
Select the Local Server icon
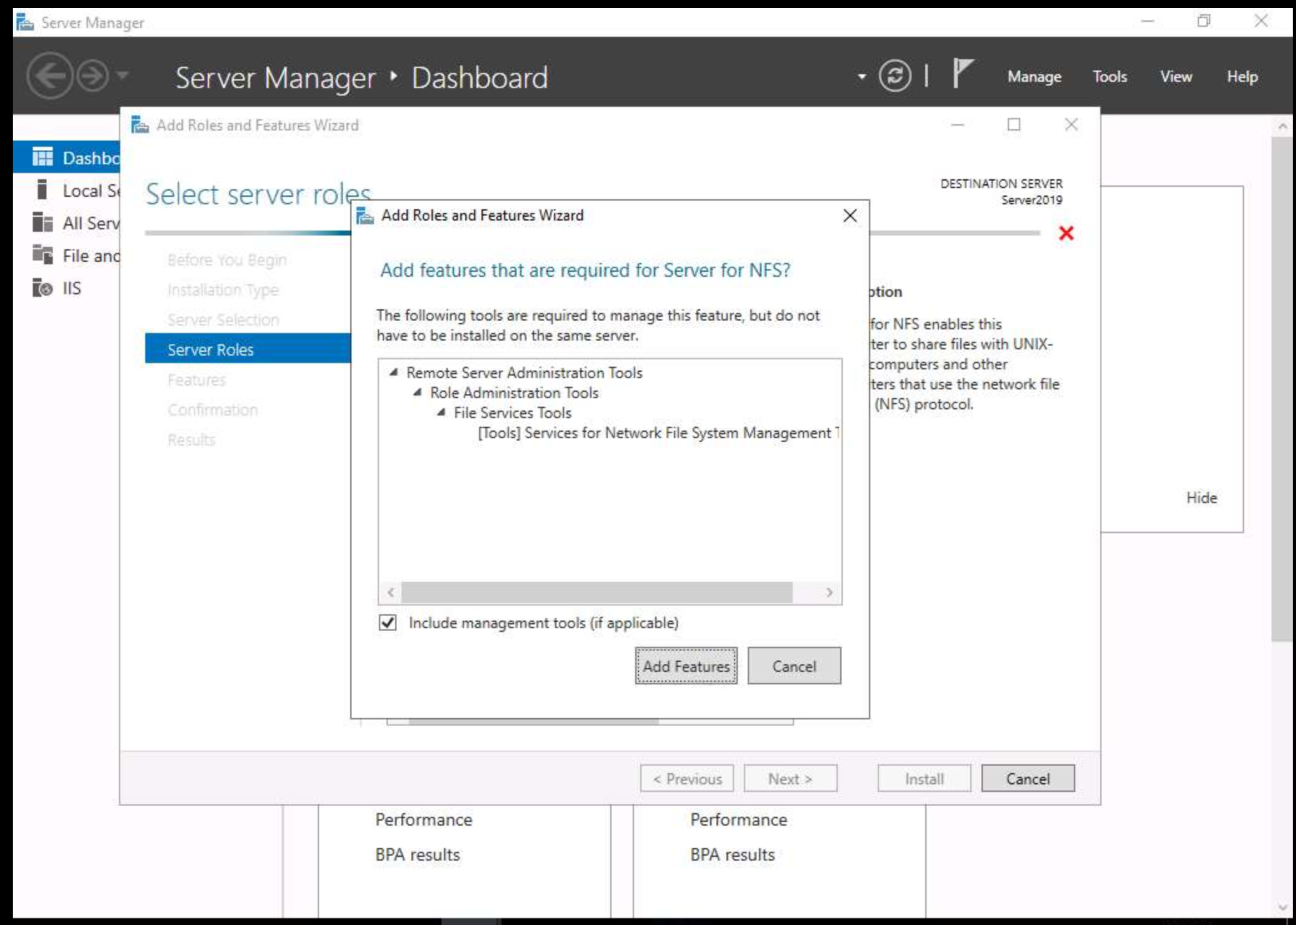pos(42,190)
